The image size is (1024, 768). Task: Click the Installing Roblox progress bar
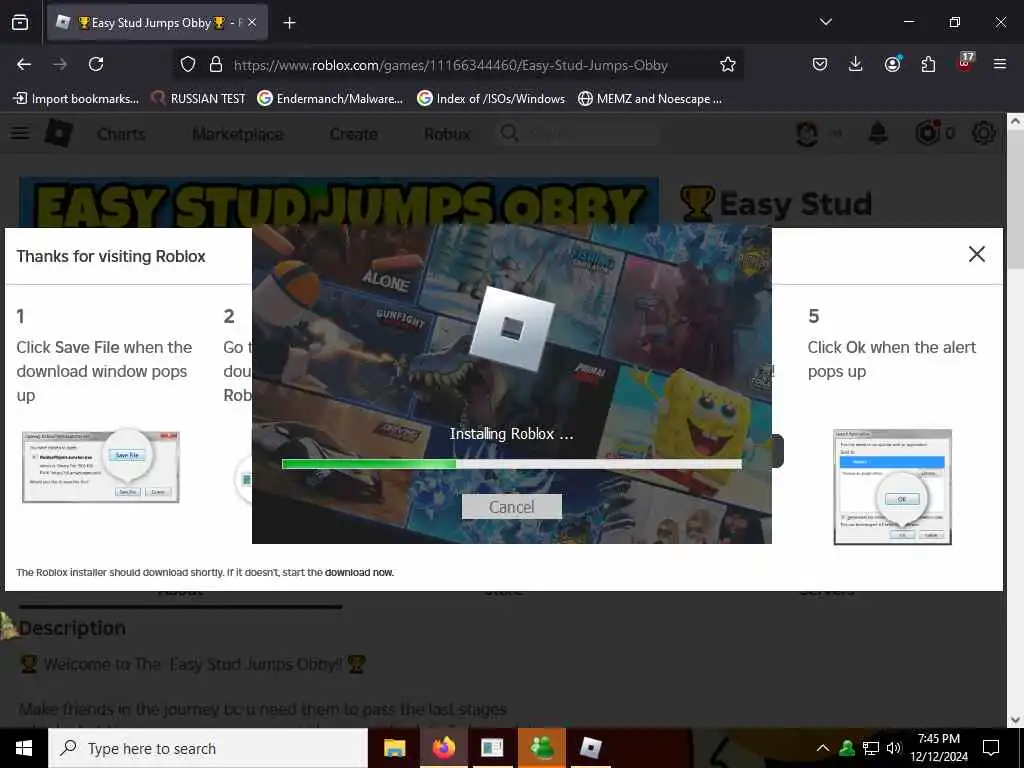point(511,464)
